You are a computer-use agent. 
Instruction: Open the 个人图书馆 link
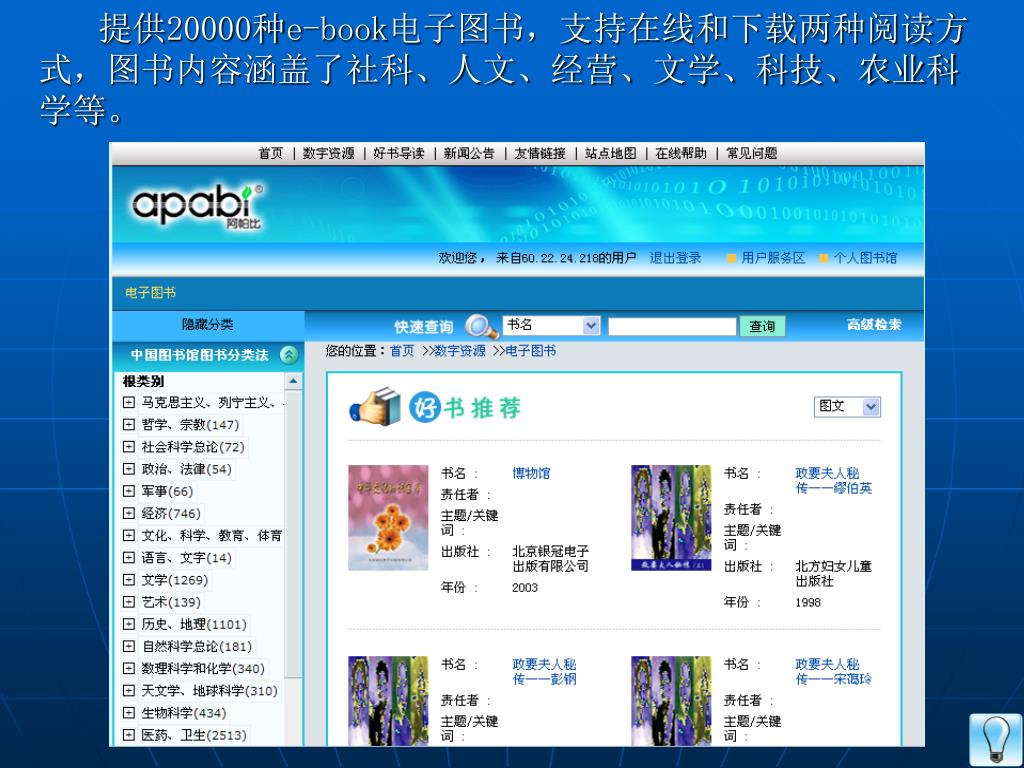pyautogui.click(x=865, y=258)
